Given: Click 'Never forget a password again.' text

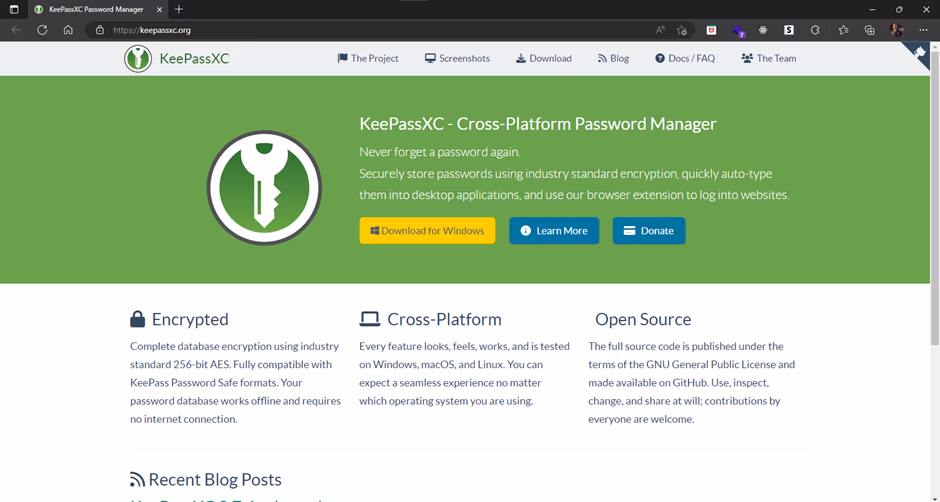Looking at the screenshot, I should tap(440, 152).
